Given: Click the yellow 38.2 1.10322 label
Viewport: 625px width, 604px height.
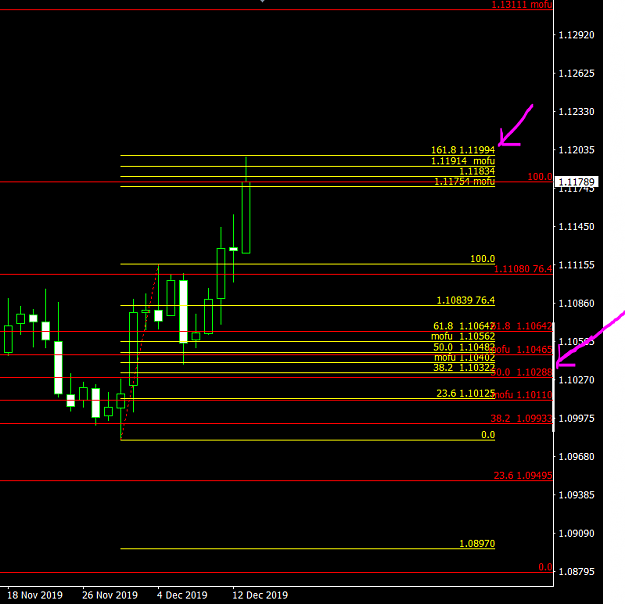Looking at the screenshot, I should 464,367.
